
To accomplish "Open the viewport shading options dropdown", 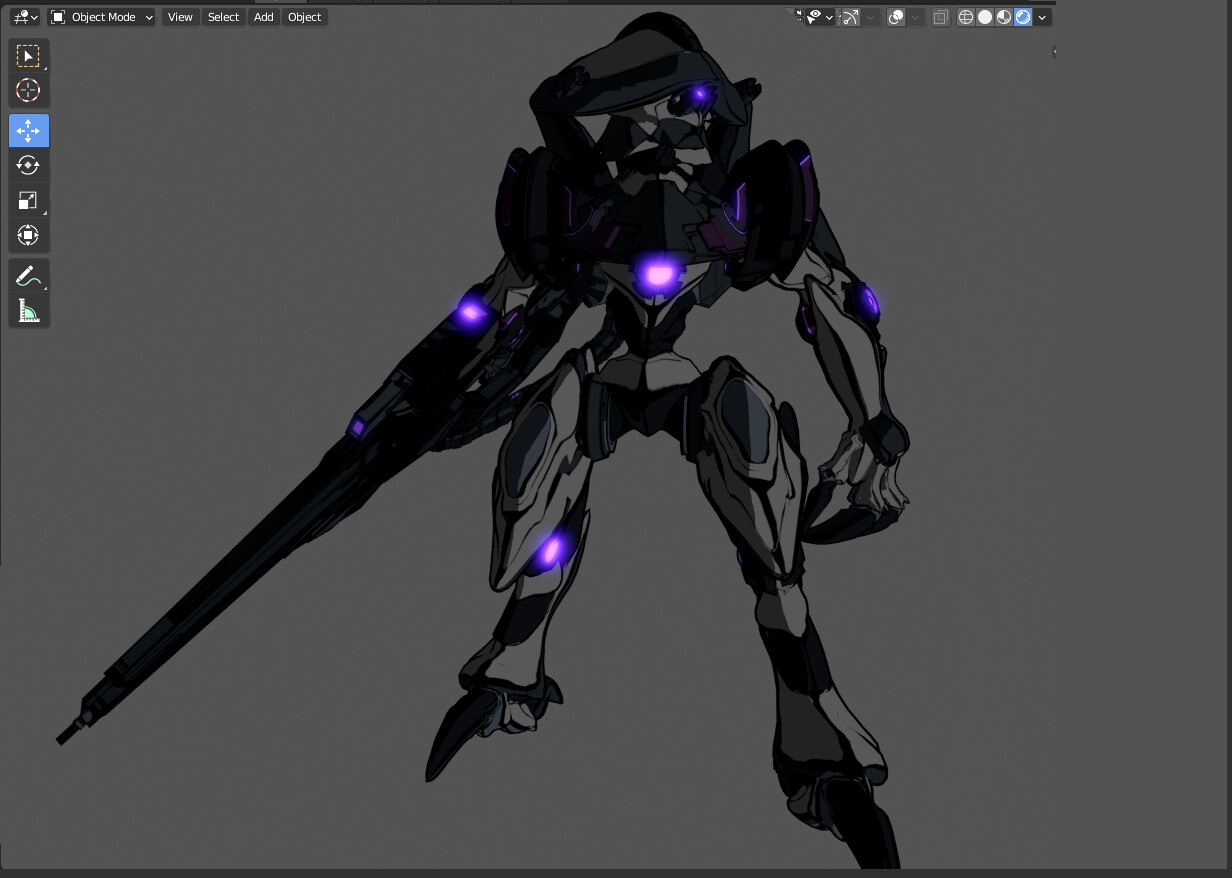I will tap(1042, 17).
